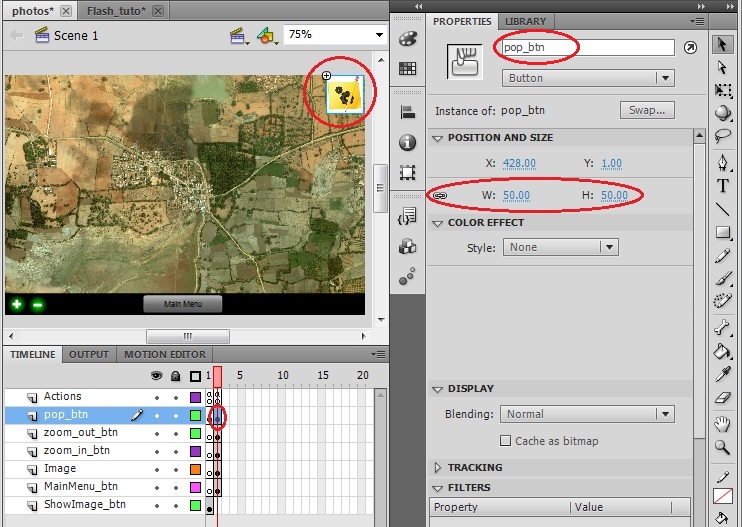This screenshot has width=742, height=527.
Task: Toggle visibility dot for MainMenu_btn layer
Action: click(x=157, y=488)
